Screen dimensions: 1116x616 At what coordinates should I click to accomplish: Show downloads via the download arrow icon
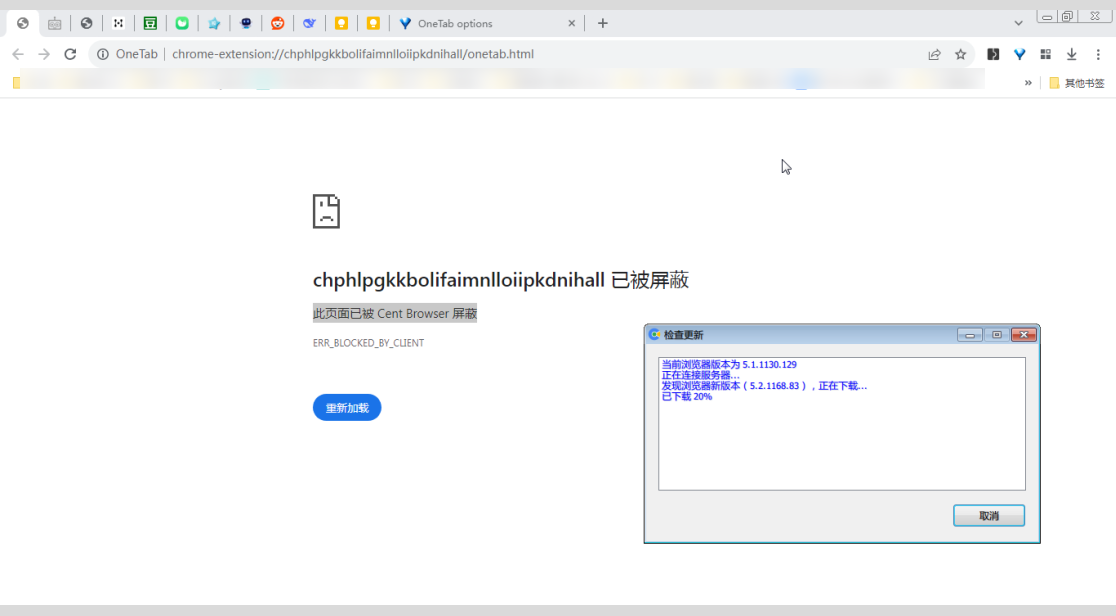(1072, 54)
